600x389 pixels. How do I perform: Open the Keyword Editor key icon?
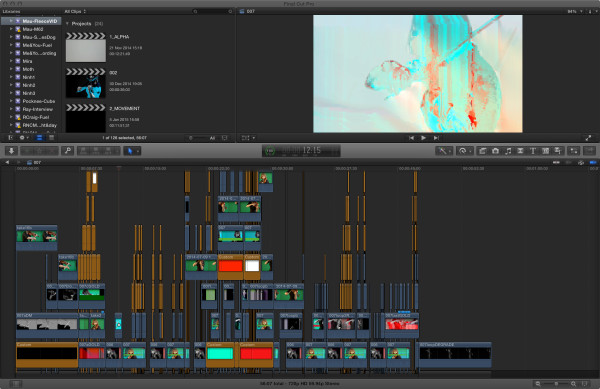pyautogui.click(x=68, y=151)
